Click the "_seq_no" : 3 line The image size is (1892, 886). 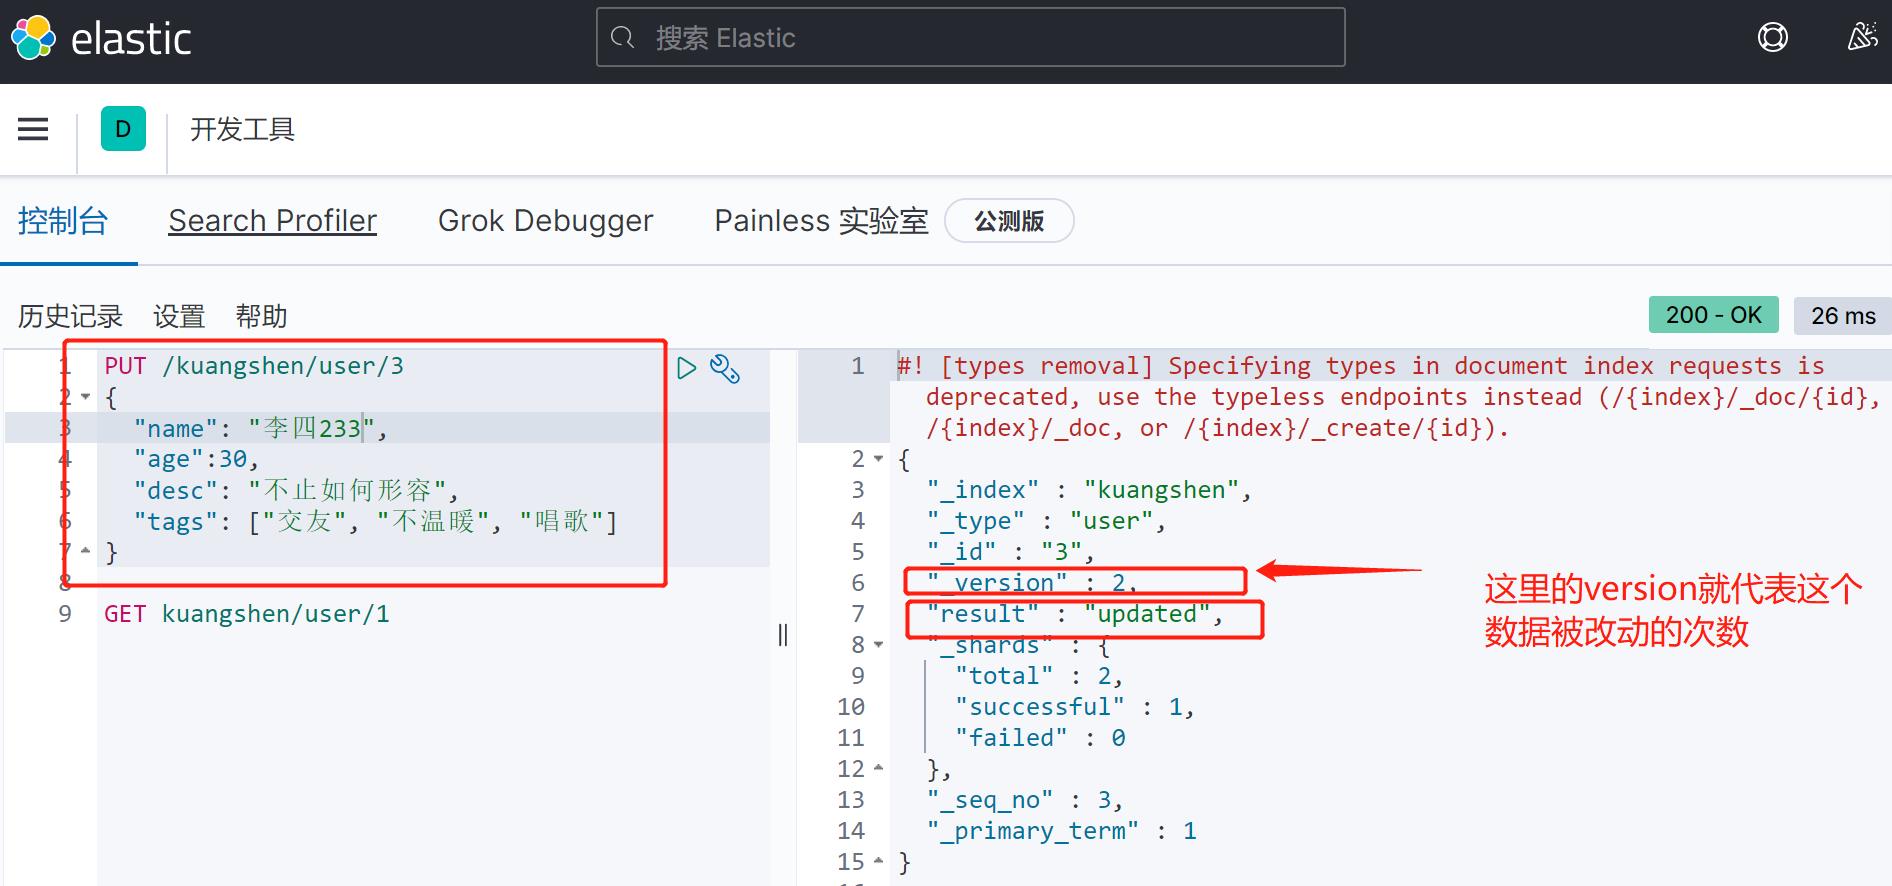click(1025, 800)
